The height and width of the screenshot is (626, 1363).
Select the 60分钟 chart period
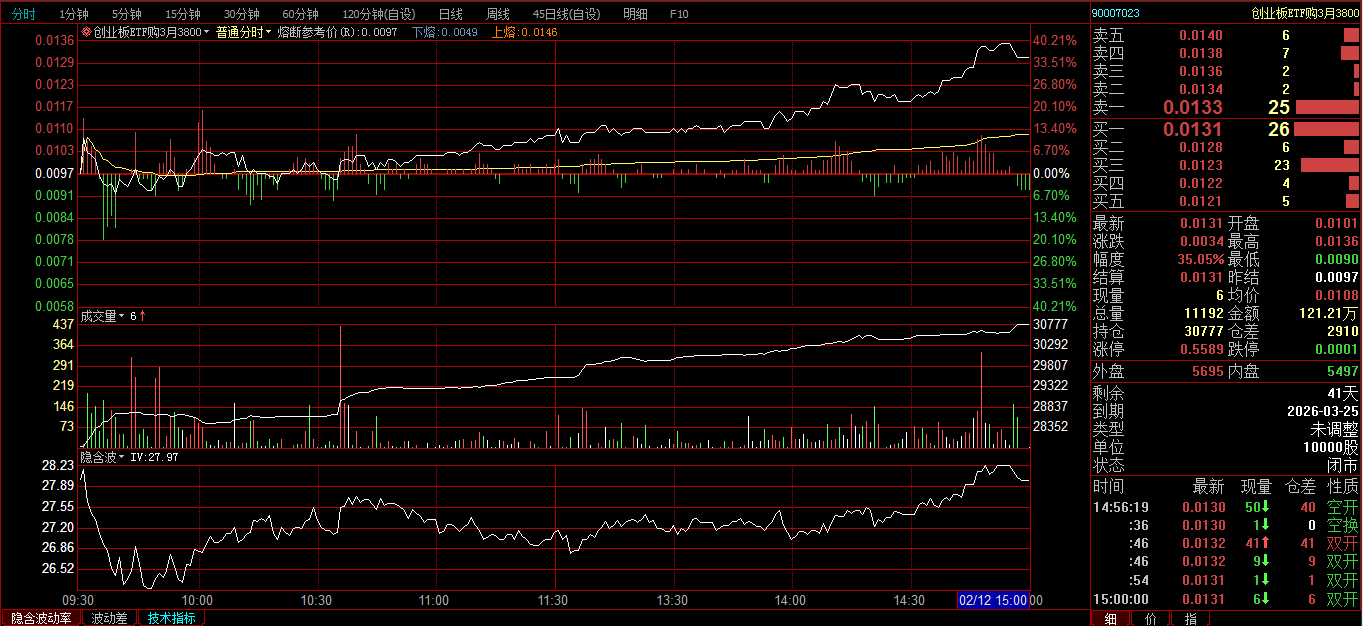[300, 14]
